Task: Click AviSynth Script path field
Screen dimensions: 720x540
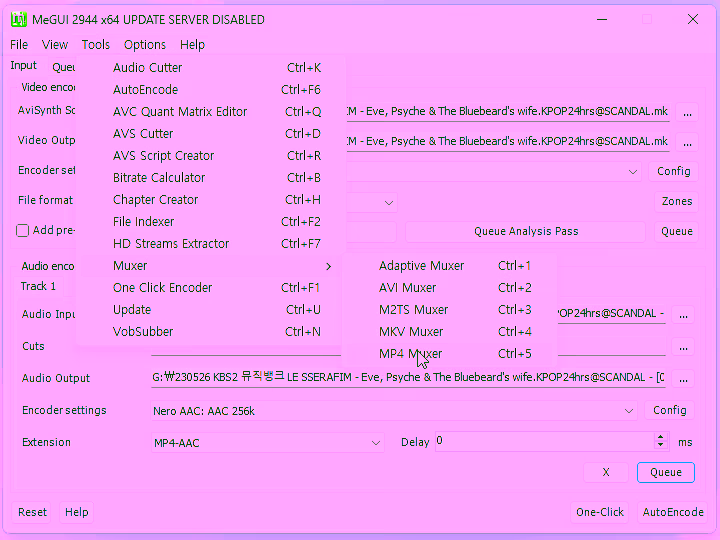Action: click(507, 112)
